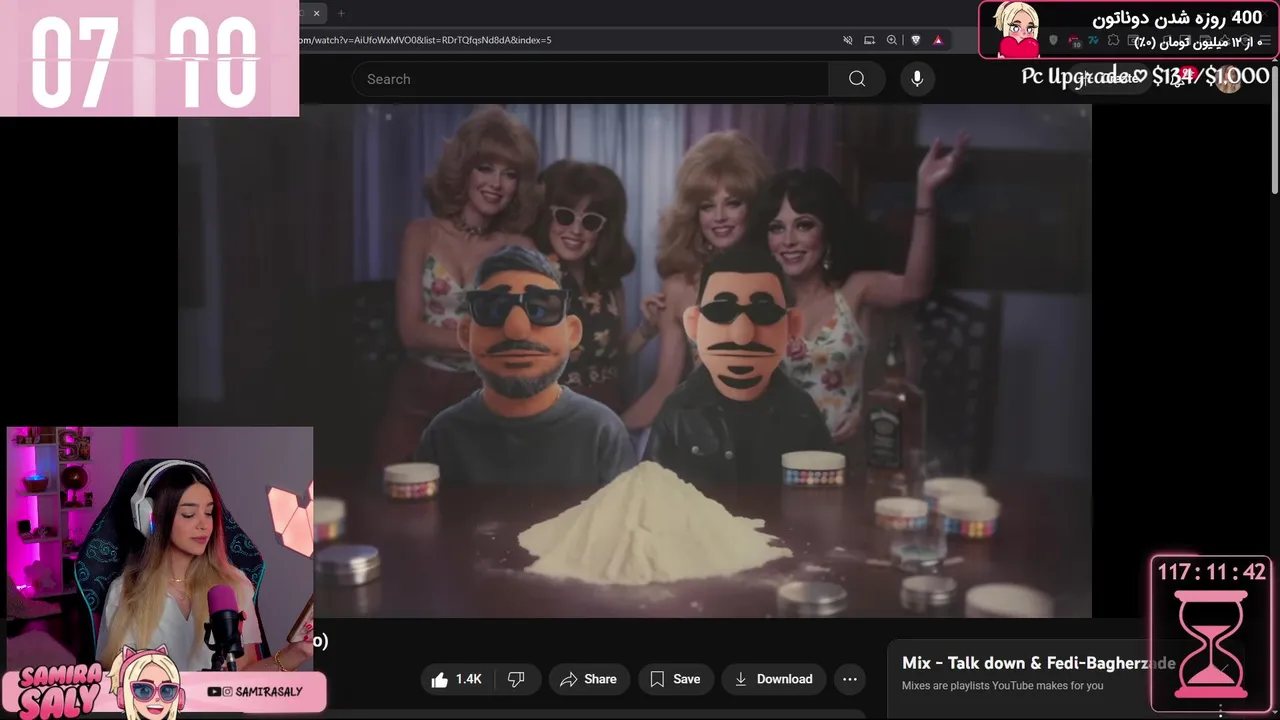Open the more actions three-dot menu
The height and width of the screenshot is (720, 1280).
click(850, 679)
